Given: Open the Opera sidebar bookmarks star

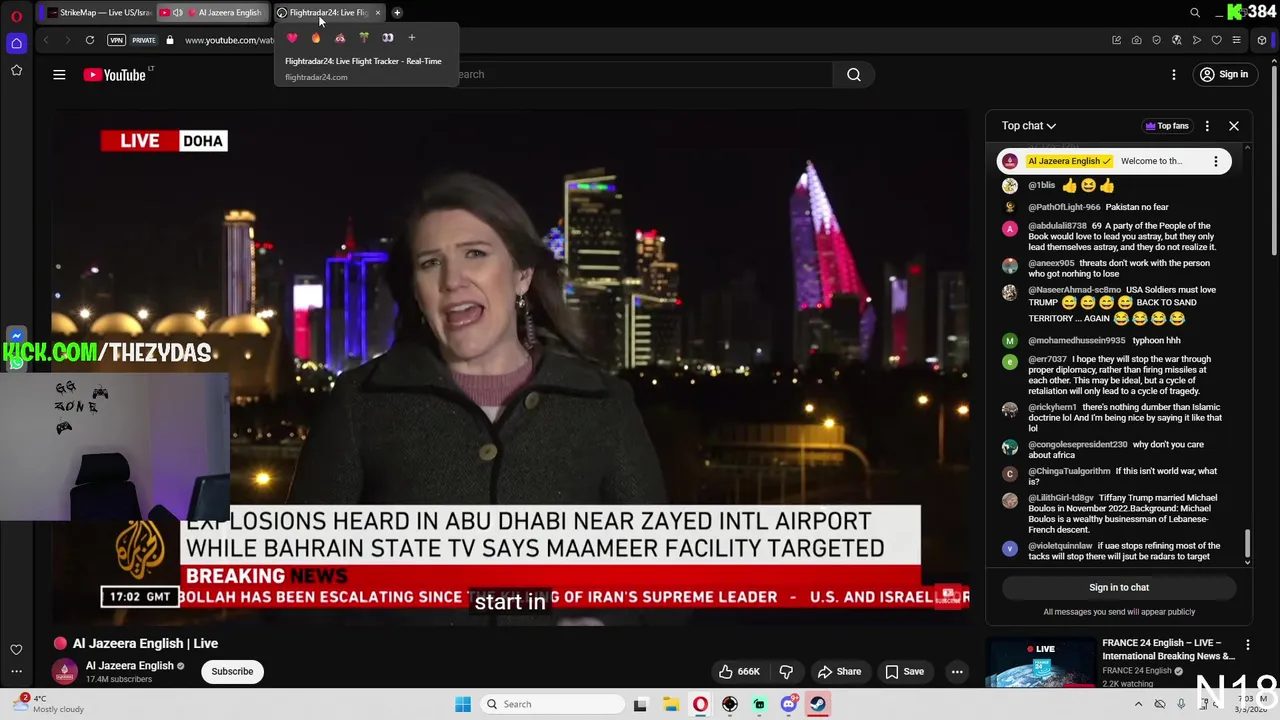Looking at the screenshot, I should [16, 71].
